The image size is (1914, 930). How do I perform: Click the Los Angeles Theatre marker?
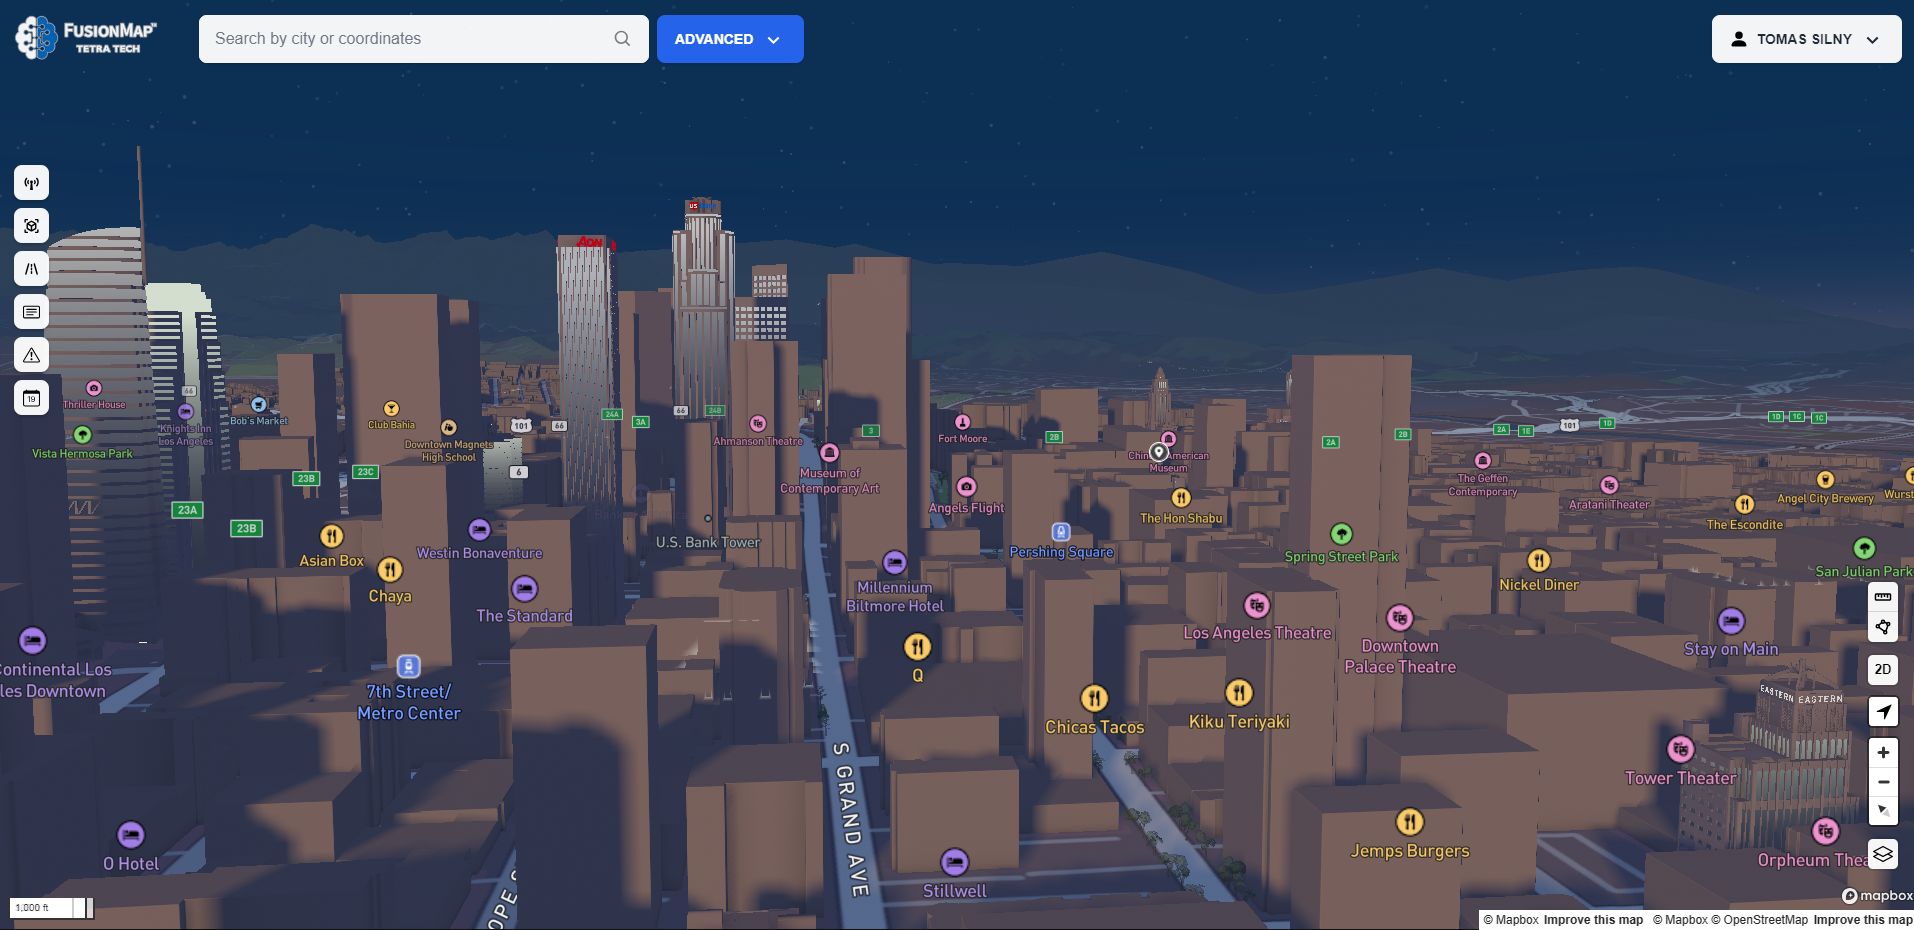click(x=1257, y=605)
